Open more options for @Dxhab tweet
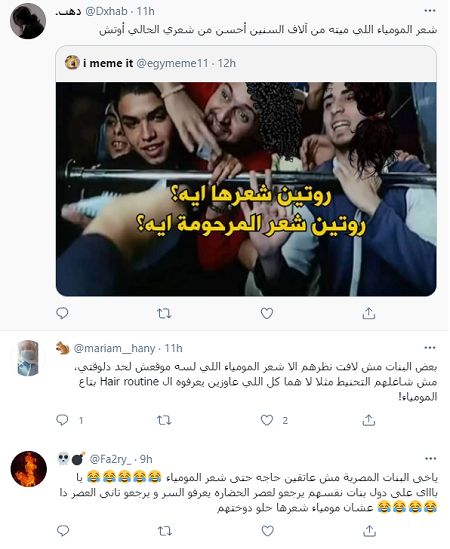This screenshot has height=549, width=450. pyautogui.click(x=430, y=11)
